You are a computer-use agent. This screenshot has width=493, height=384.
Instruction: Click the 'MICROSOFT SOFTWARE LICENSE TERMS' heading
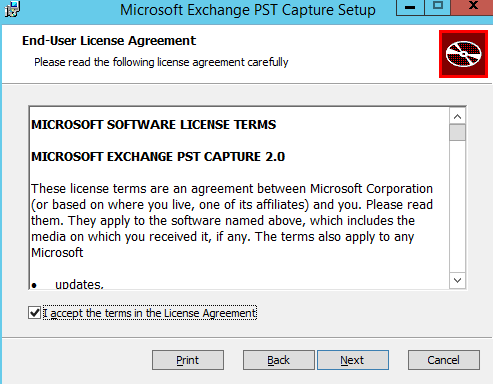(x=154, y=125)
